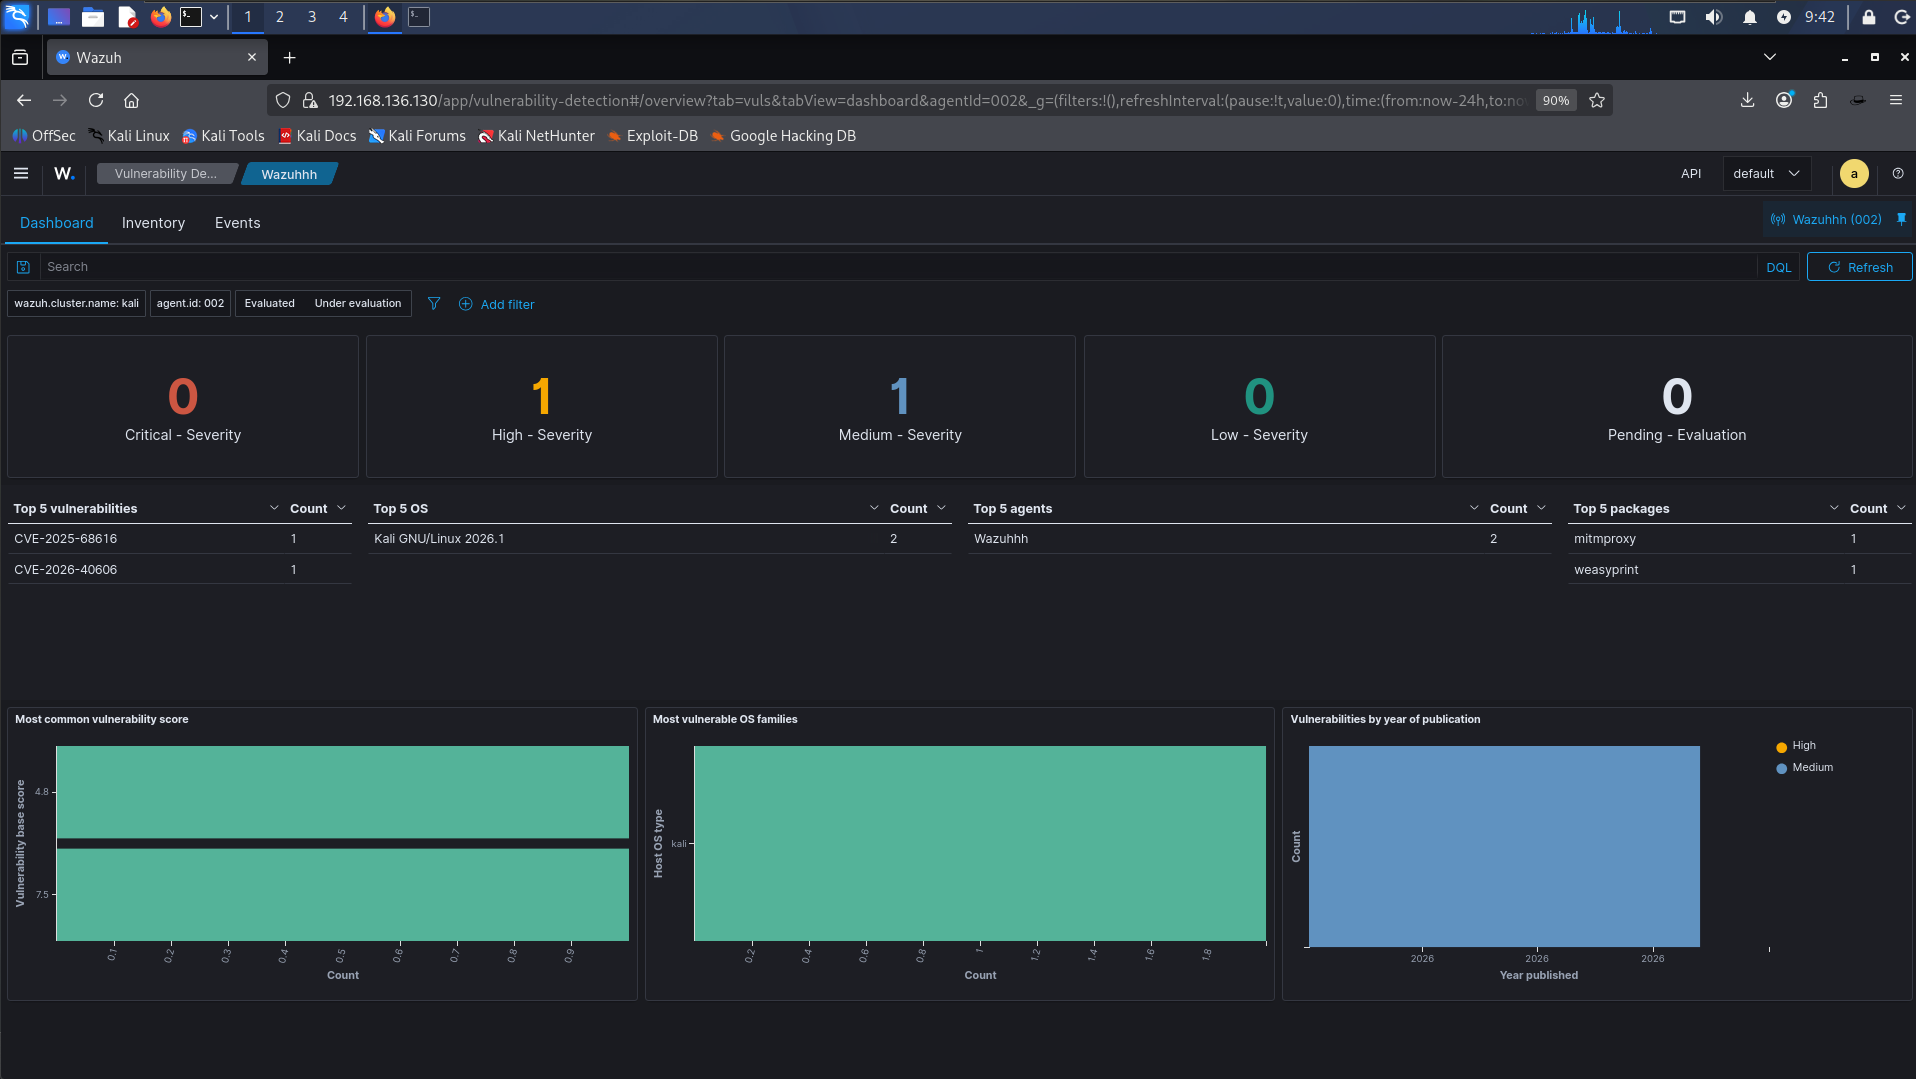1916x1079 pixels.
Task: Bookmark this page with the star
Action: point(1597,100)
